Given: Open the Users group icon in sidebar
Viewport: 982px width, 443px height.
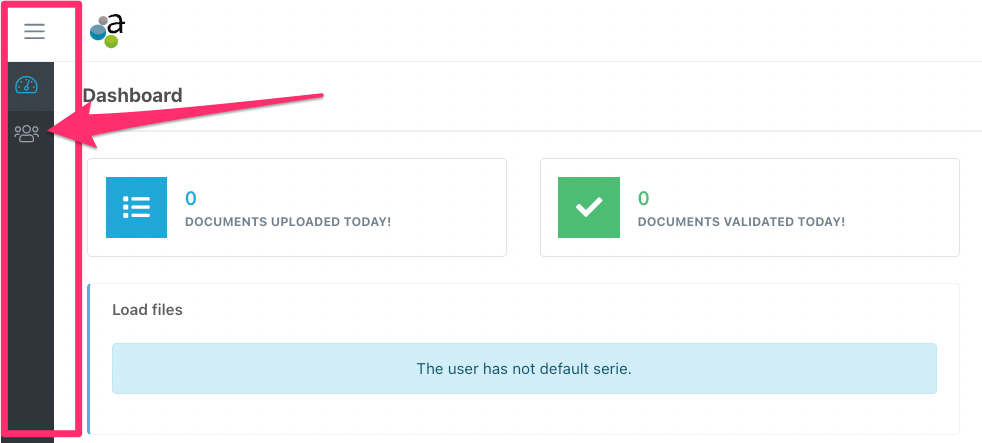Looking at the screenshot, I should (x=27, y=133).
